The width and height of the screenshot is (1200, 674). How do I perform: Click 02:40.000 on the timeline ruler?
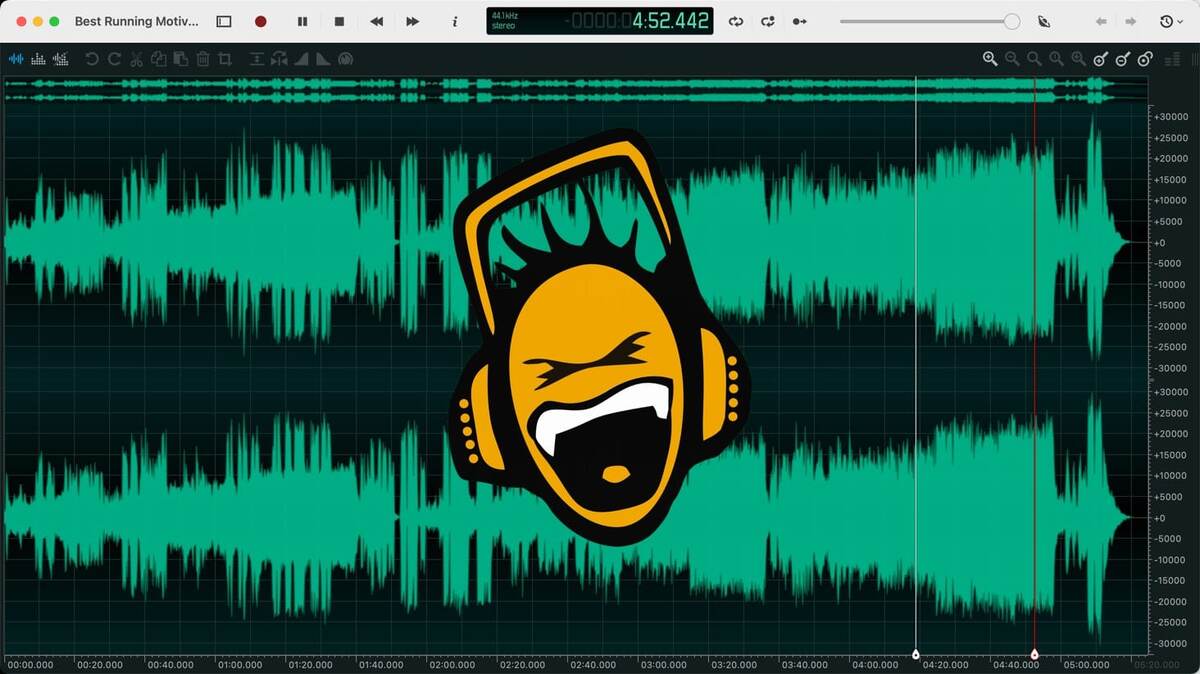(592, 665)
